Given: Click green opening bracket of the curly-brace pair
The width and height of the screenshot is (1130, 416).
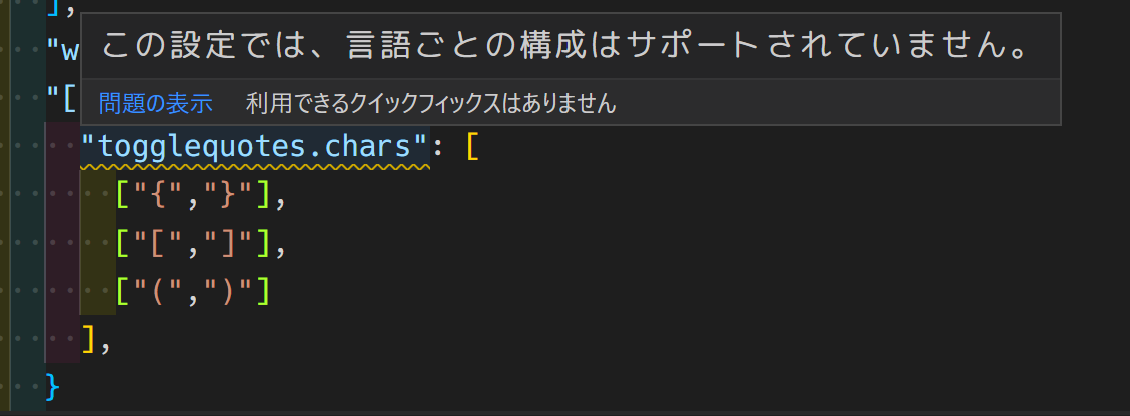Looking at the screenshot, I should point(125,196).
